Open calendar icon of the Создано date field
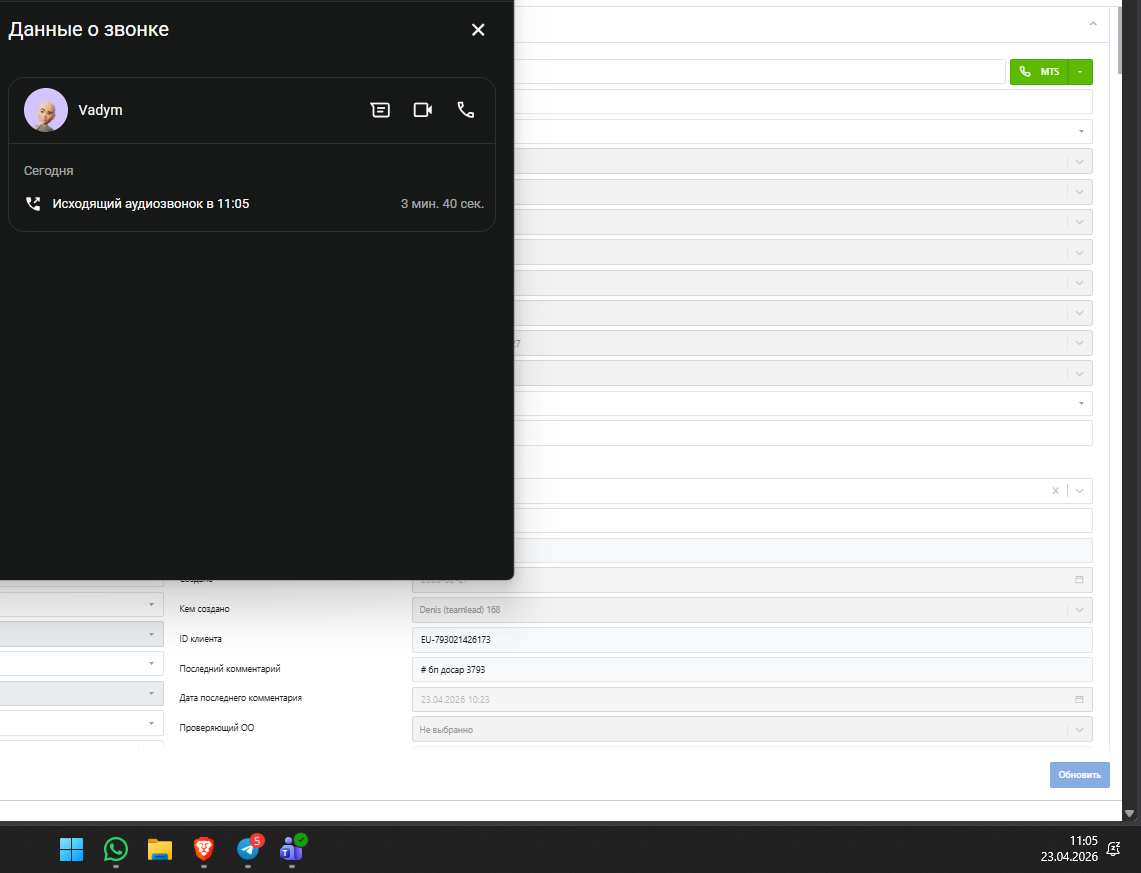The height and width of the screenshot is (873, 1141). pos(1079,580)
